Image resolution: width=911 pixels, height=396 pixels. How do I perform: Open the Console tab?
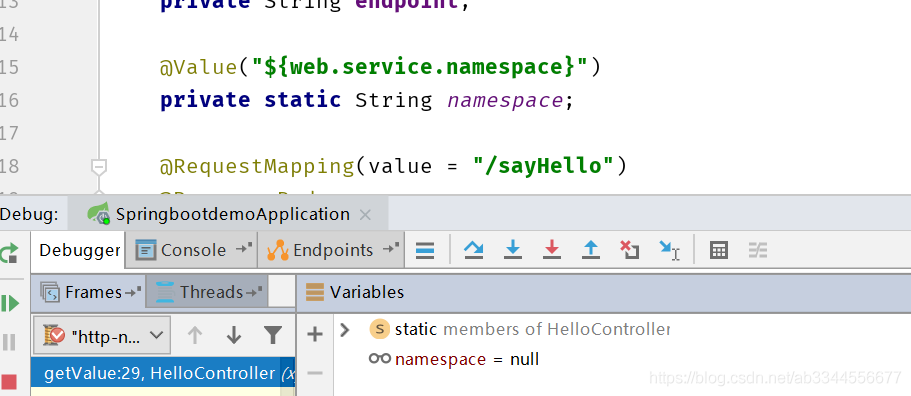192,250
